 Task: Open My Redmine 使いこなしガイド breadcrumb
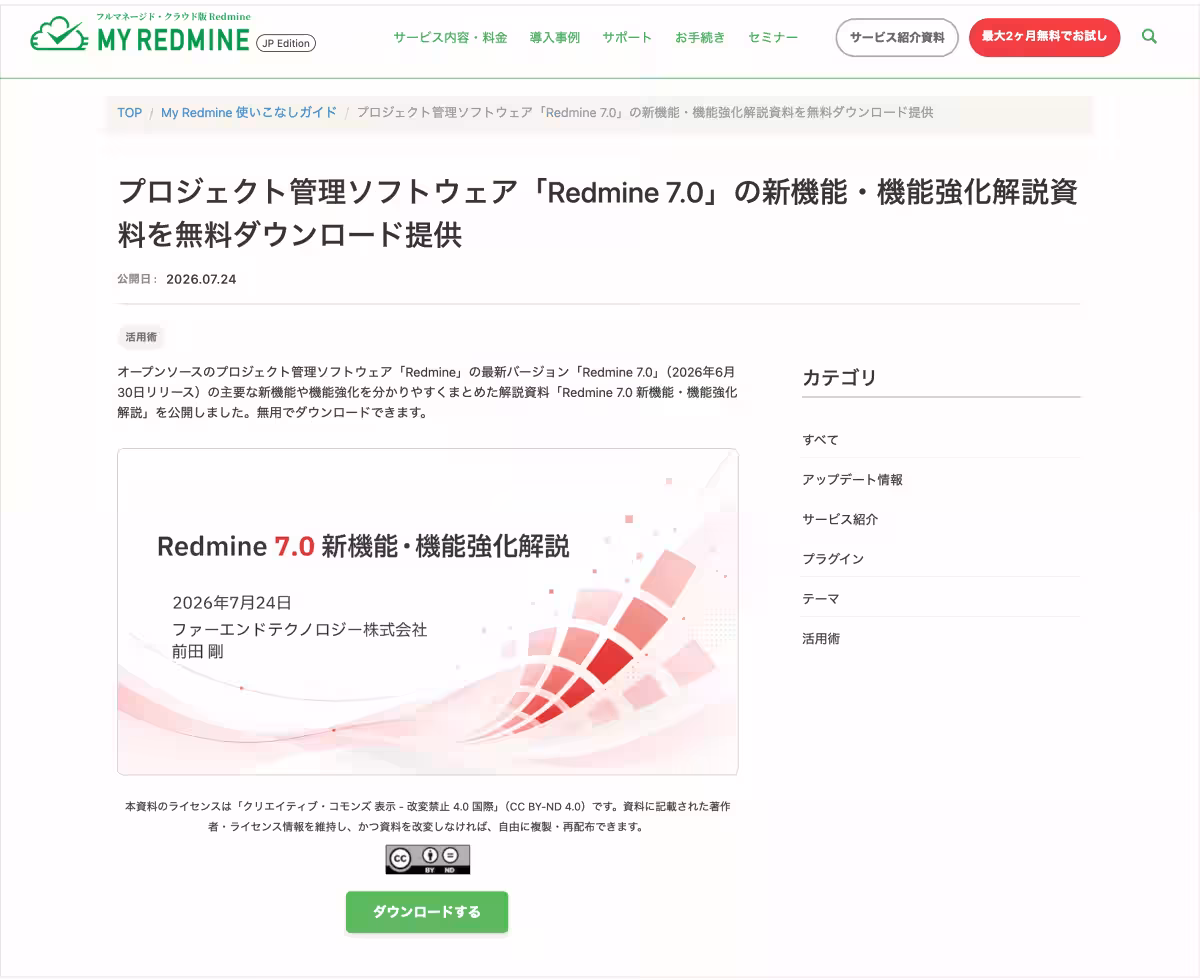(x=249, y=113)
